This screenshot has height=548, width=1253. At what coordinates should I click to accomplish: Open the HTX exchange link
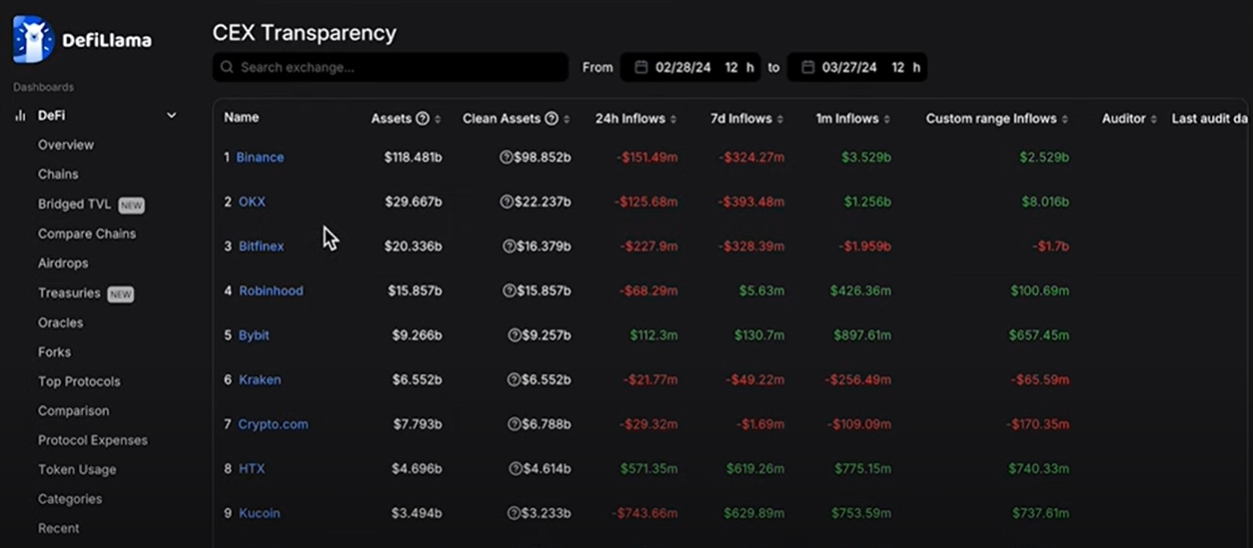(x=252, y=469)
